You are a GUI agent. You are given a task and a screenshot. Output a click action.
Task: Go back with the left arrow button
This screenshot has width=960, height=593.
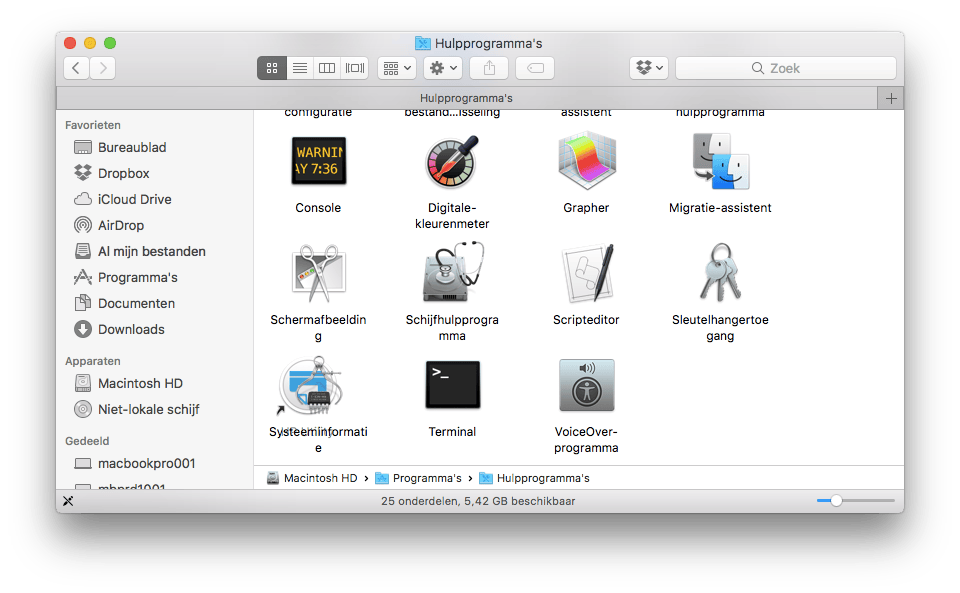pos(76,68)
